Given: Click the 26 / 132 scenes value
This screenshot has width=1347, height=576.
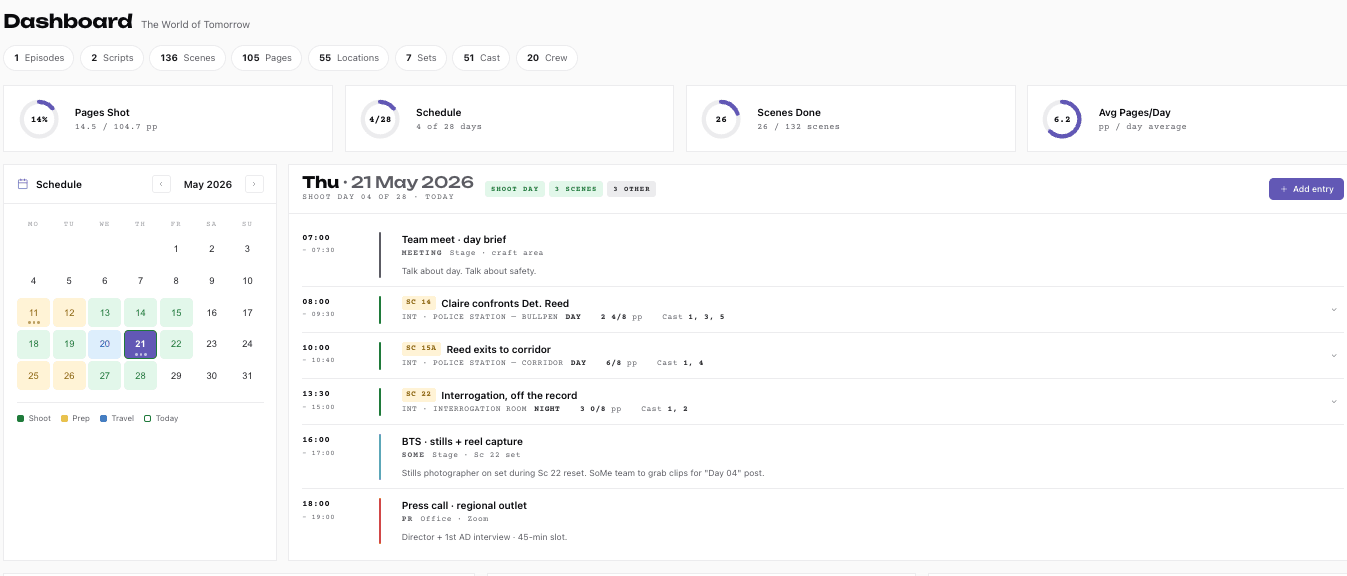Looking at the screenshot, I should click(x=799, y=127).
